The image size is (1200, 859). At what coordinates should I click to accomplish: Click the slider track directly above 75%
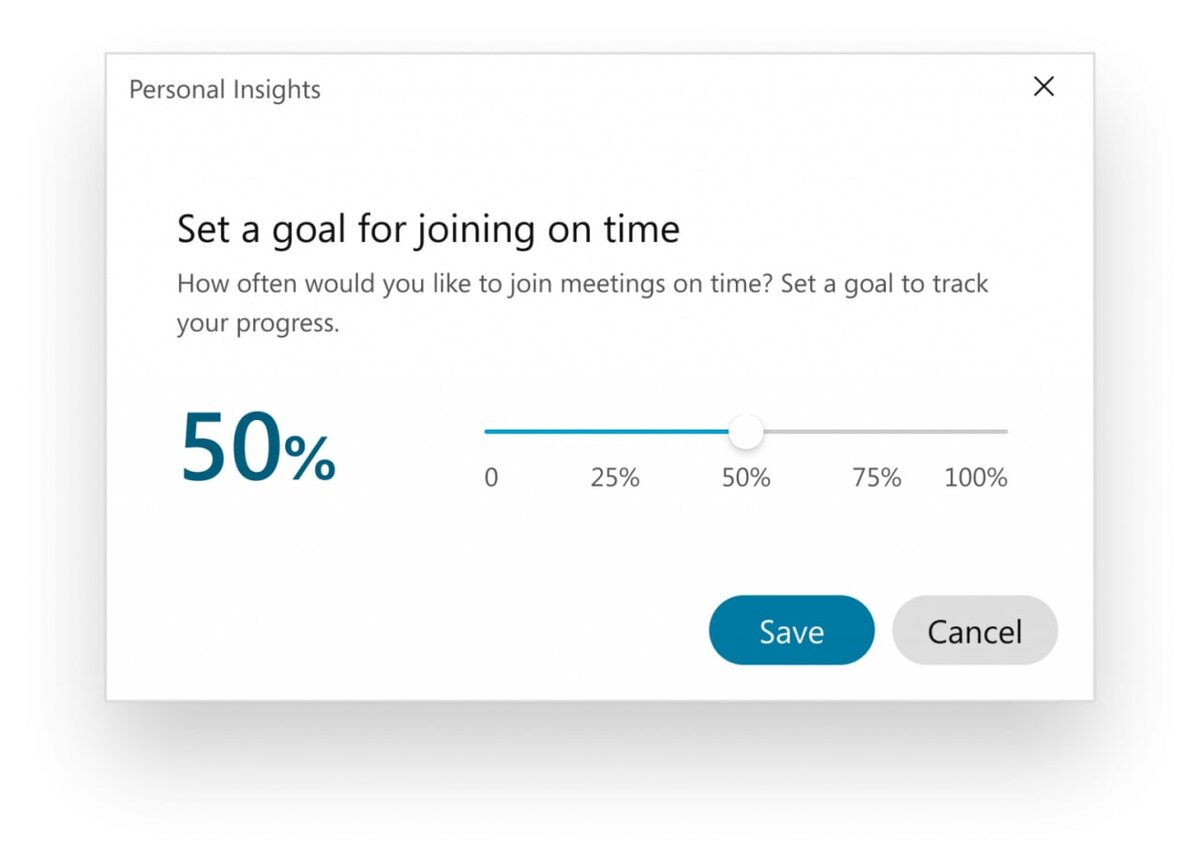point(877,432)
